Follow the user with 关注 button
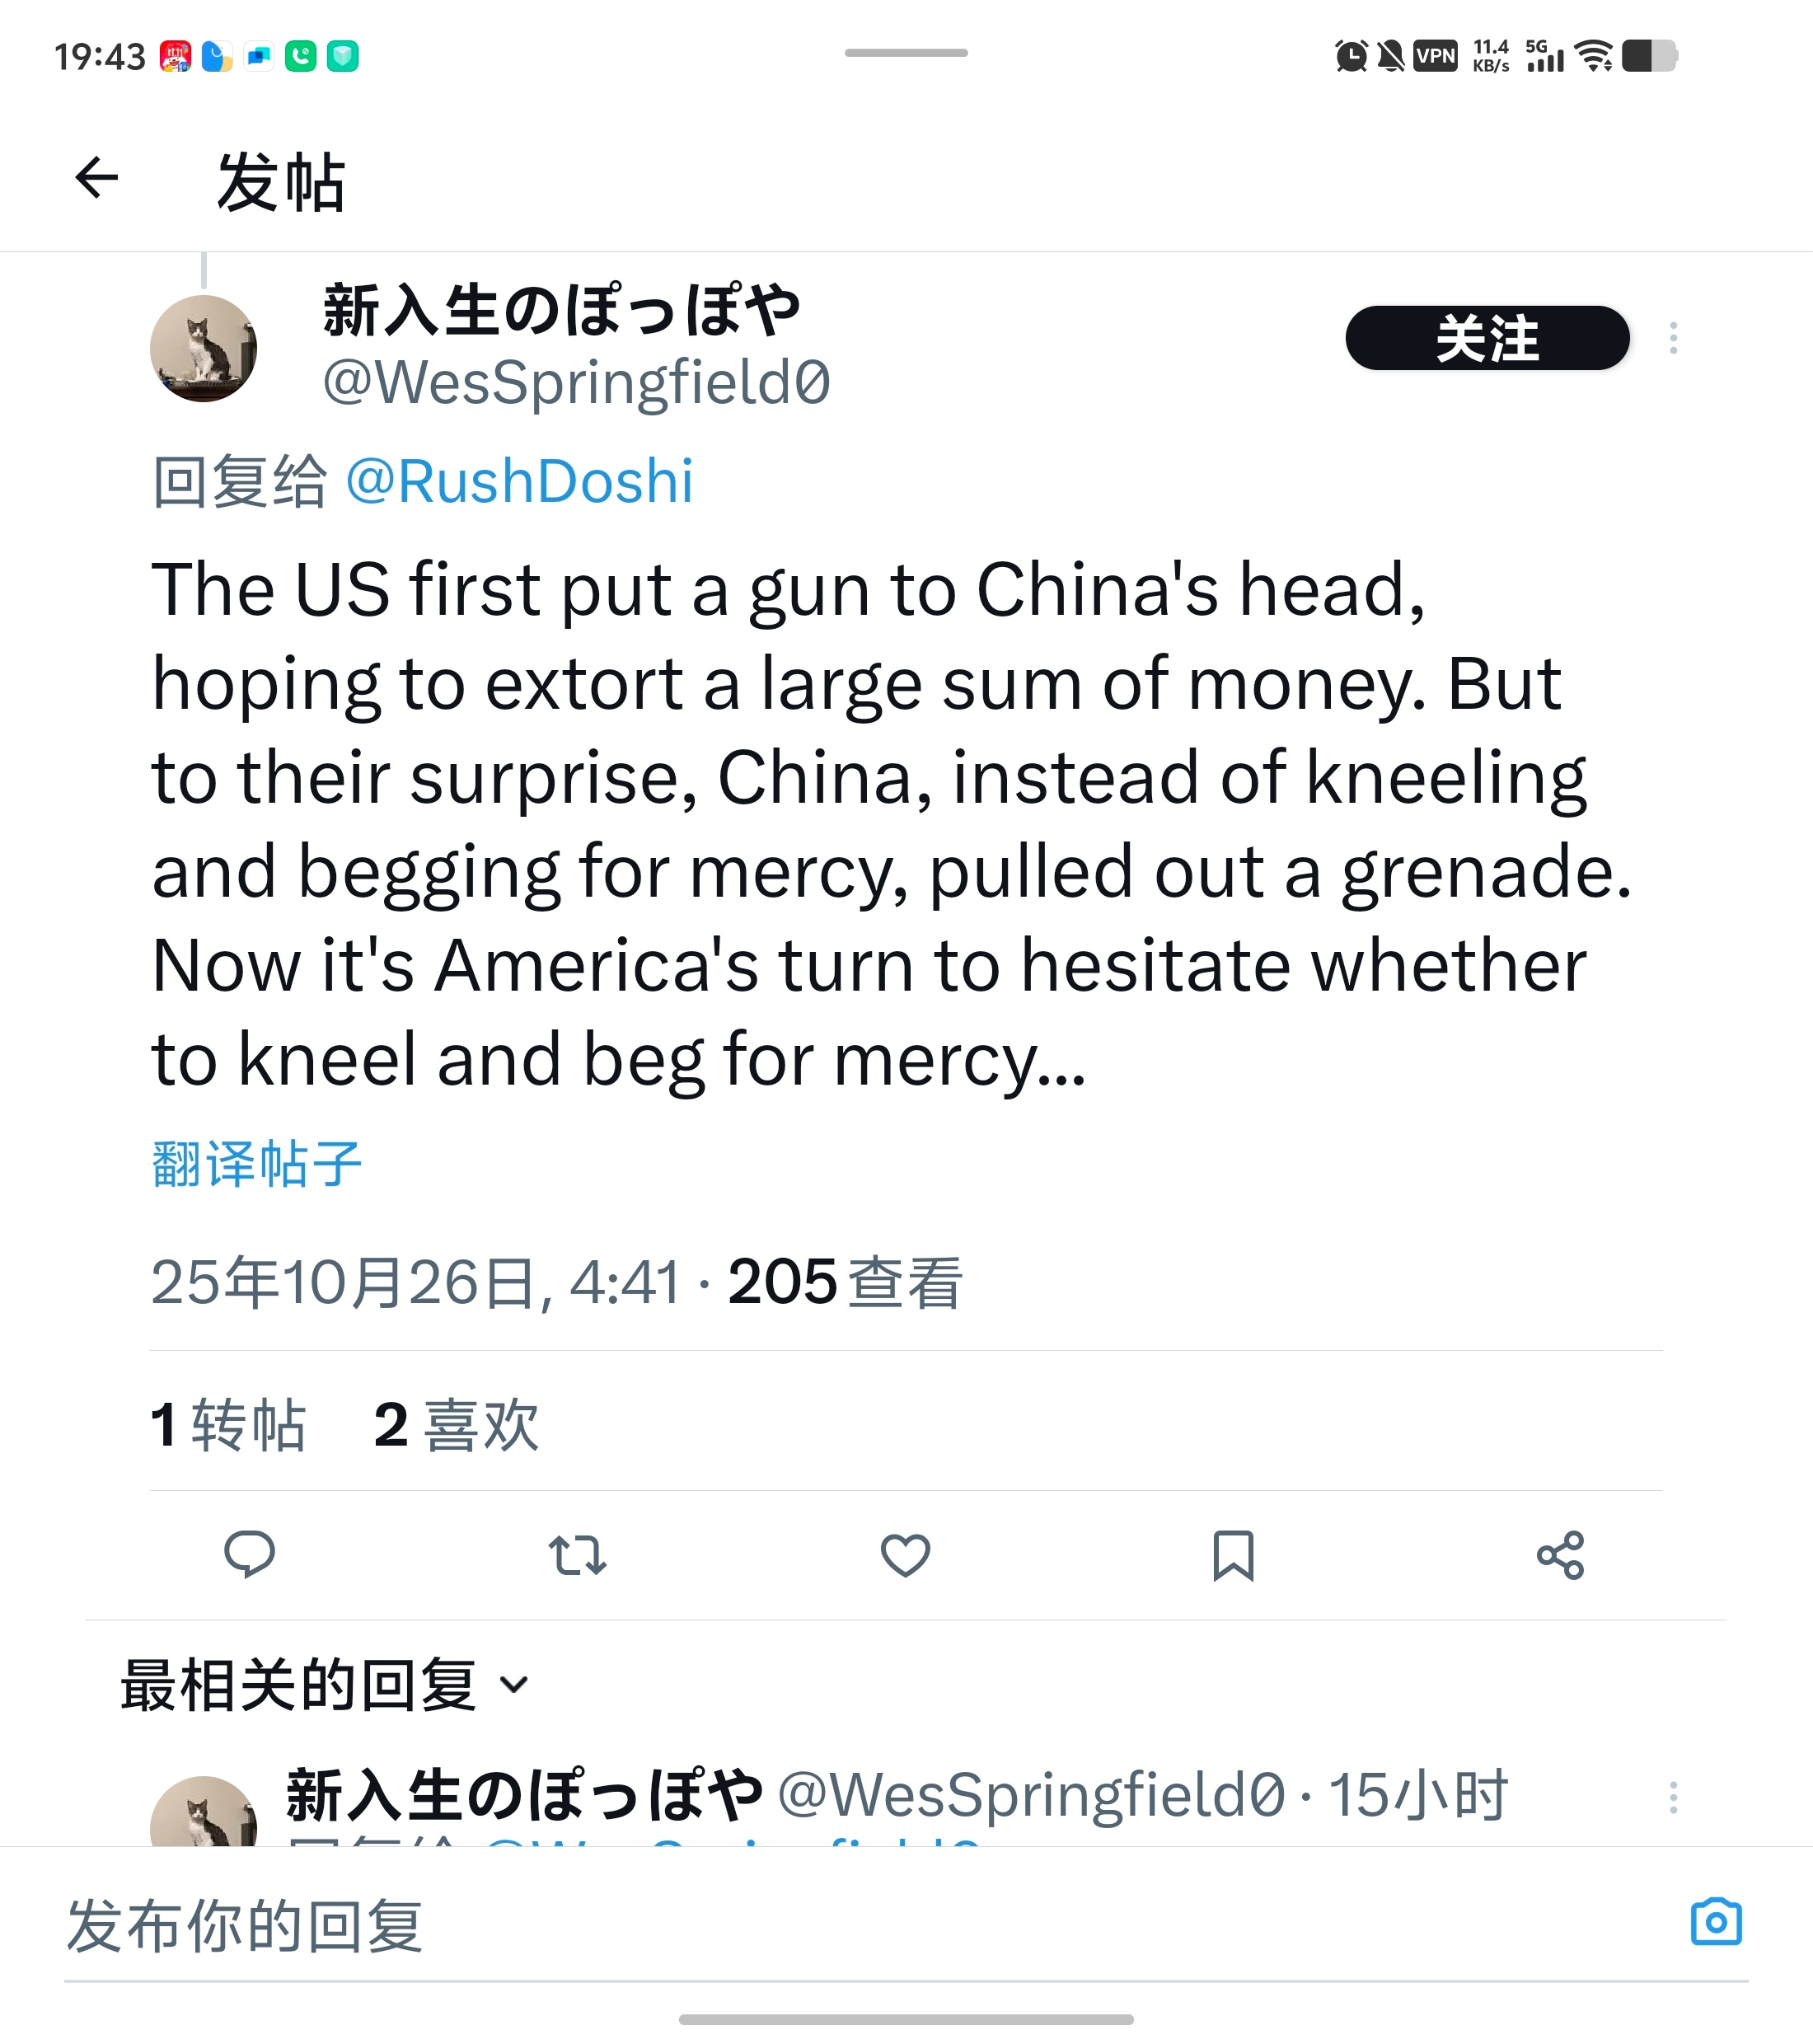 tap(1487, 338)
